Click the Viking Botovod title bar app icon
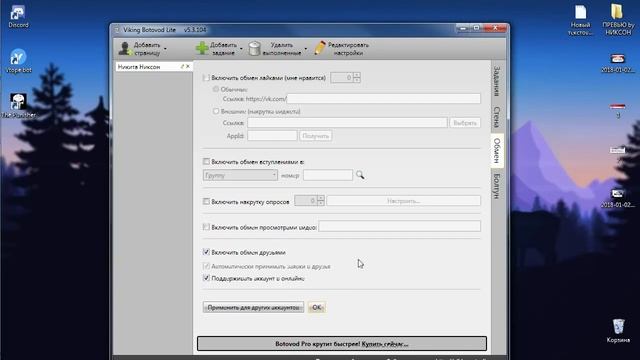 tap(117, 30)
